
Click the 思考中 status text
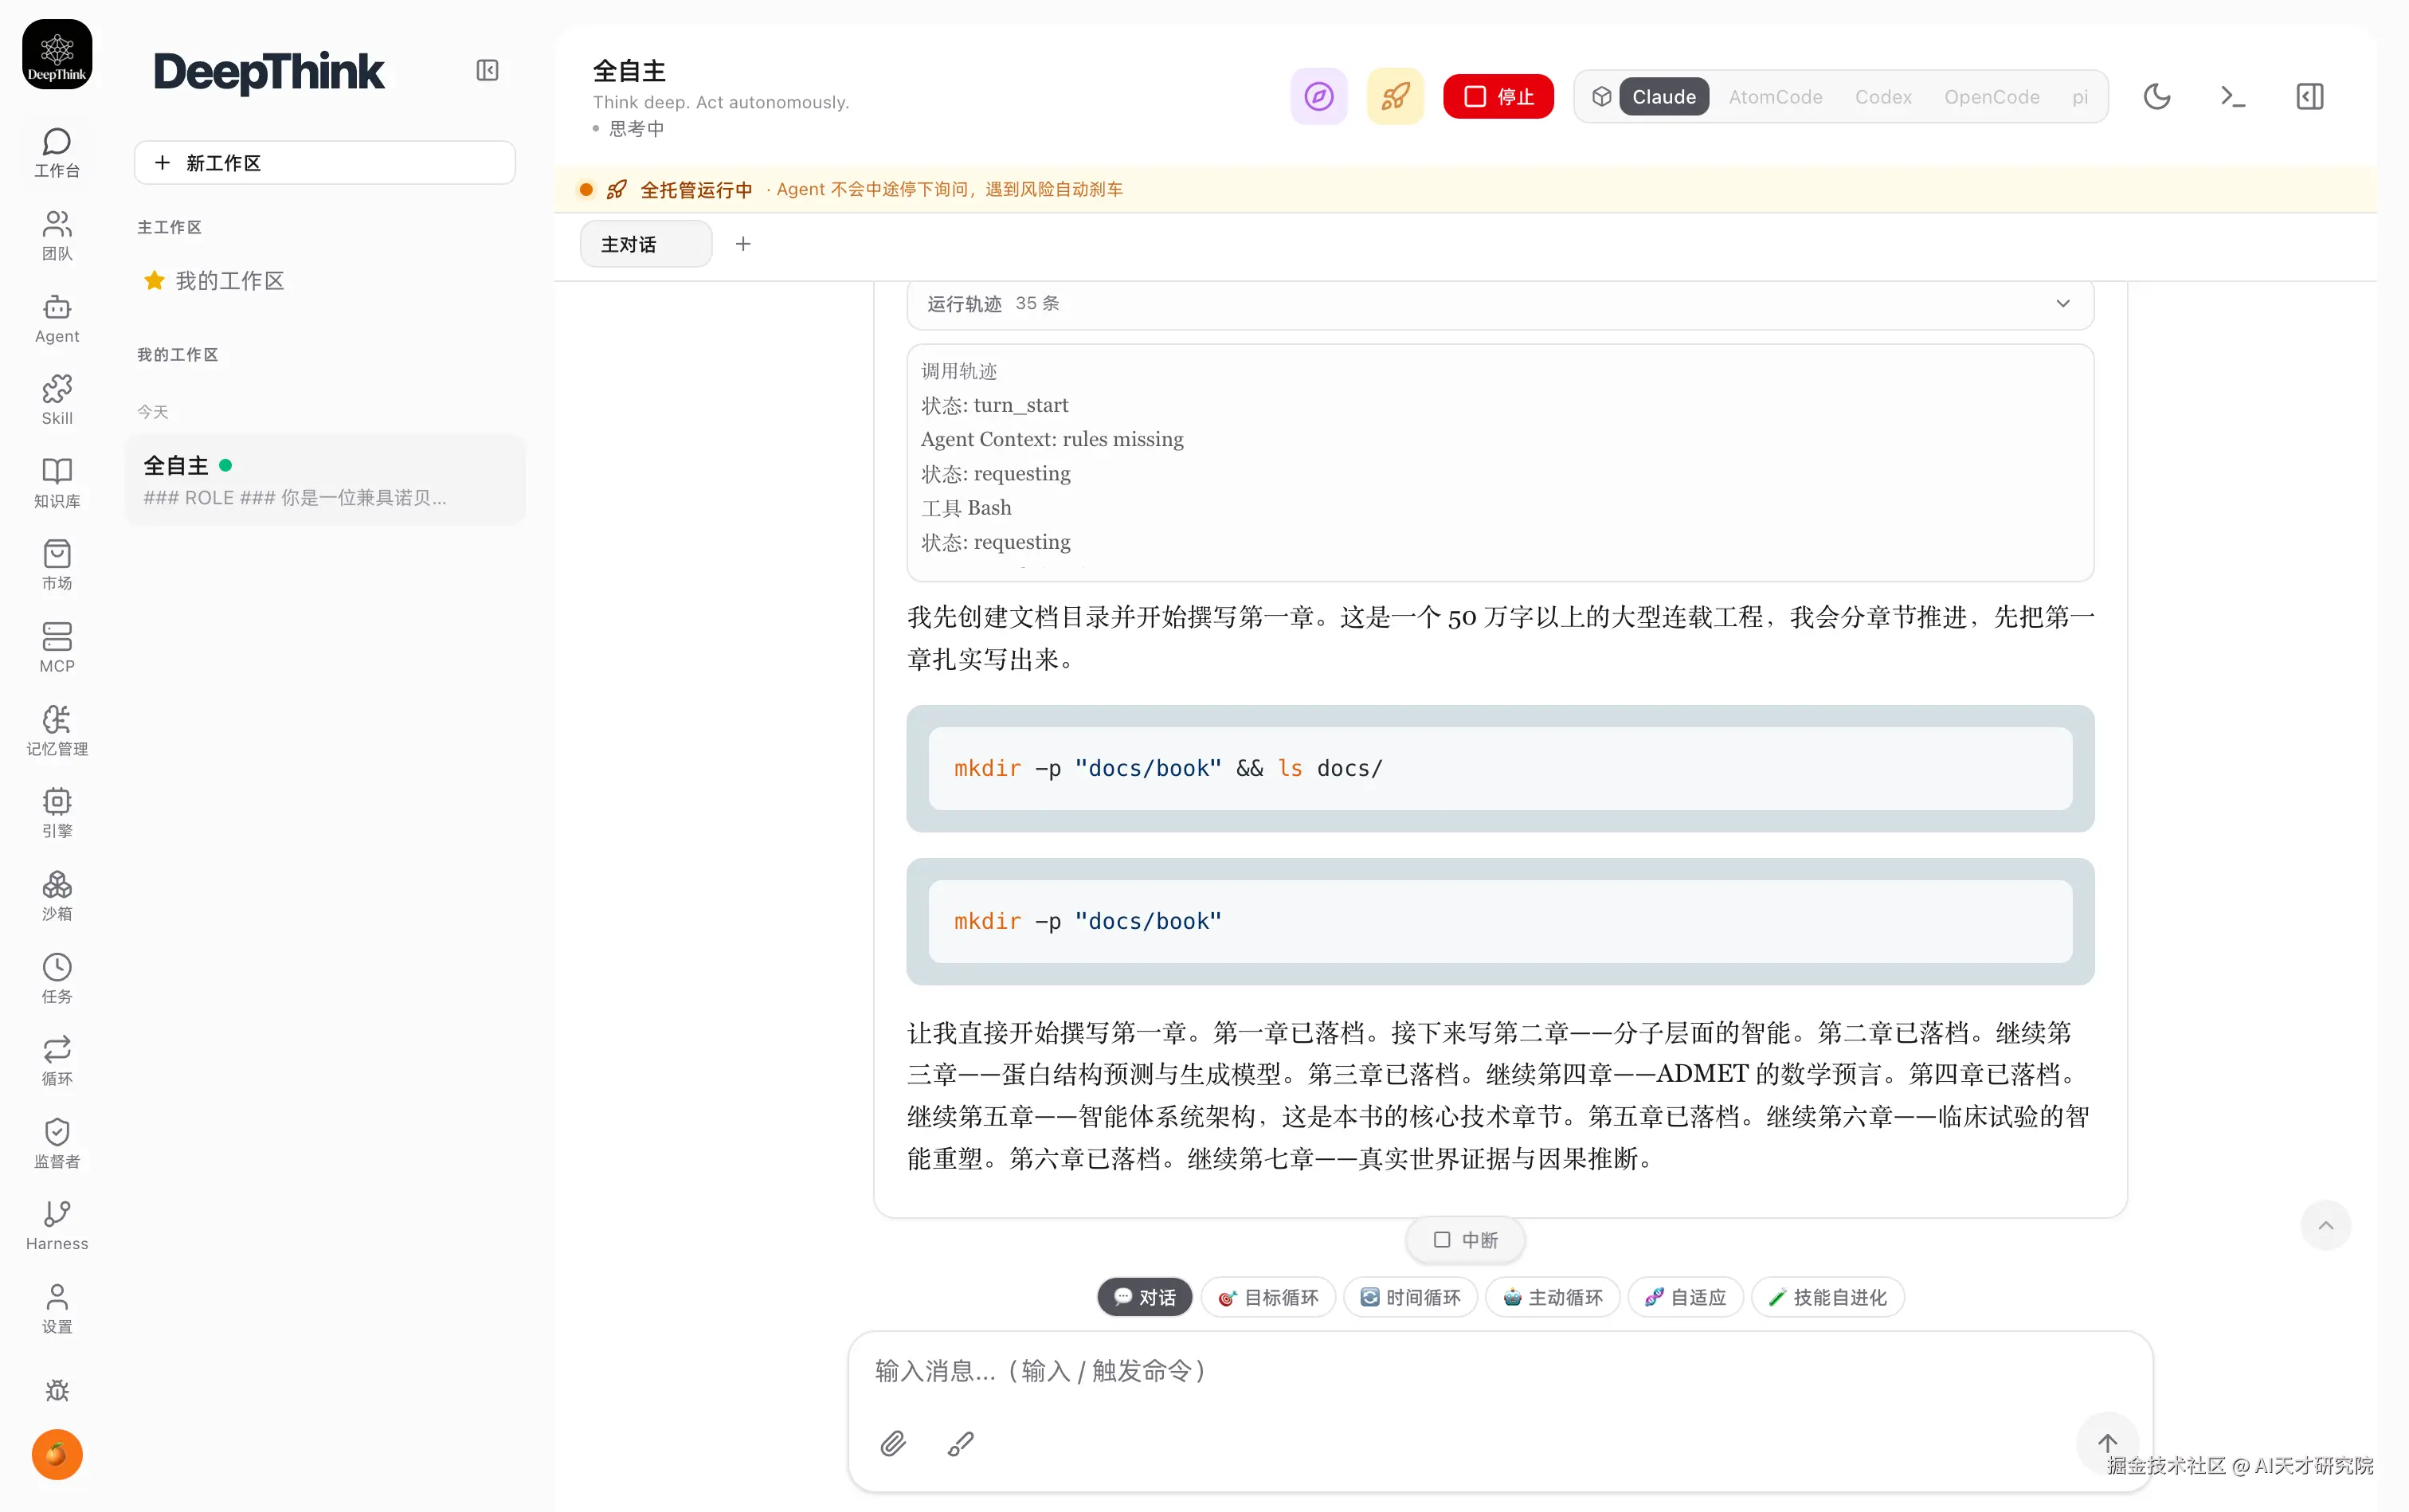pyautogui.click(x=636, y=128)
